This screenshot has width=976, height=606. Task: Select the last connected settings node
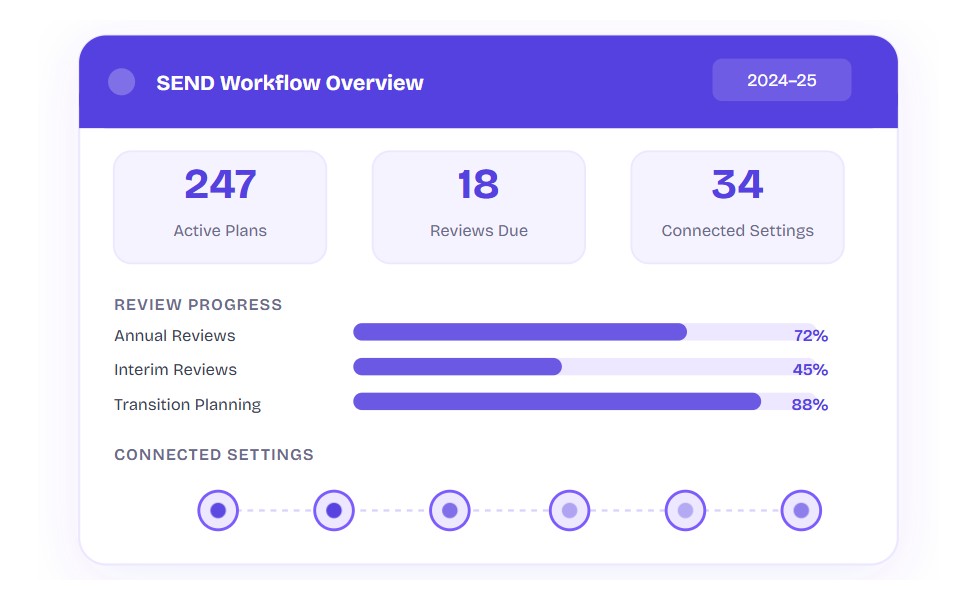tap(801, 510)
